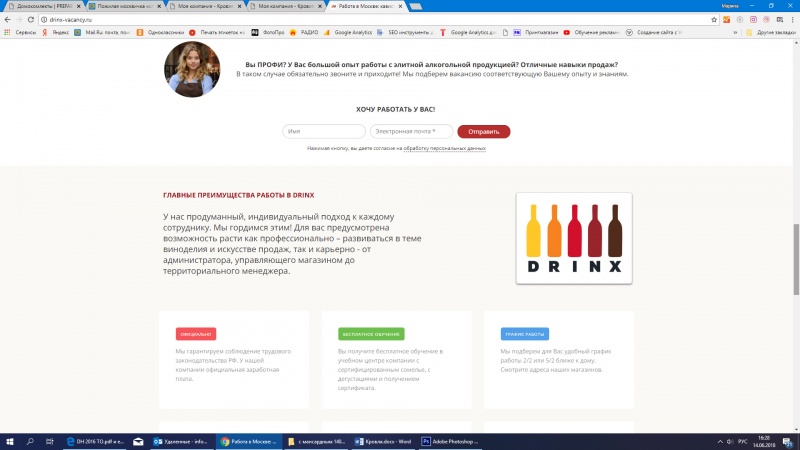
Task: Show more bookmarks via the overflow chevron
Action: click(x=735, y=32)
